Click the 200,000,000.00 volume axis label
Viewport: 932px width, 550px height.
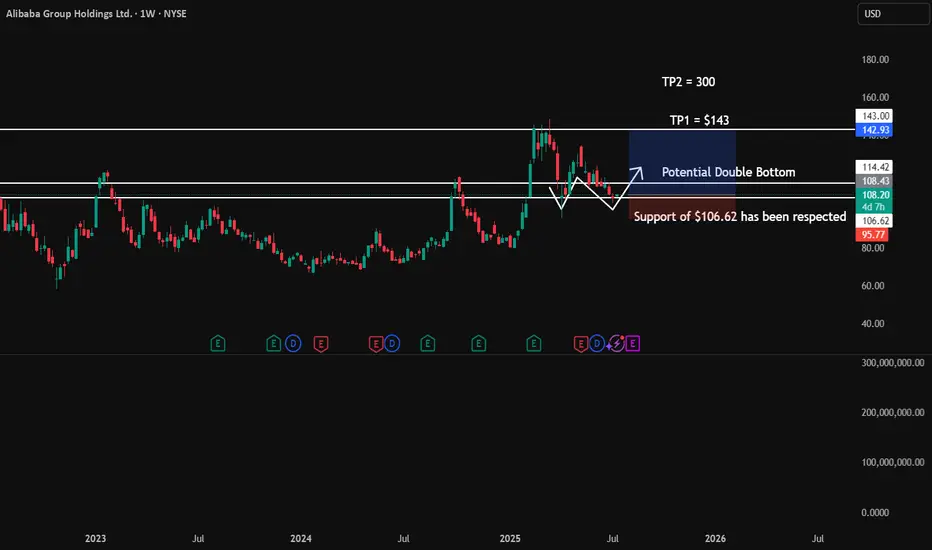pyautogui.click(x=893, y=413)
